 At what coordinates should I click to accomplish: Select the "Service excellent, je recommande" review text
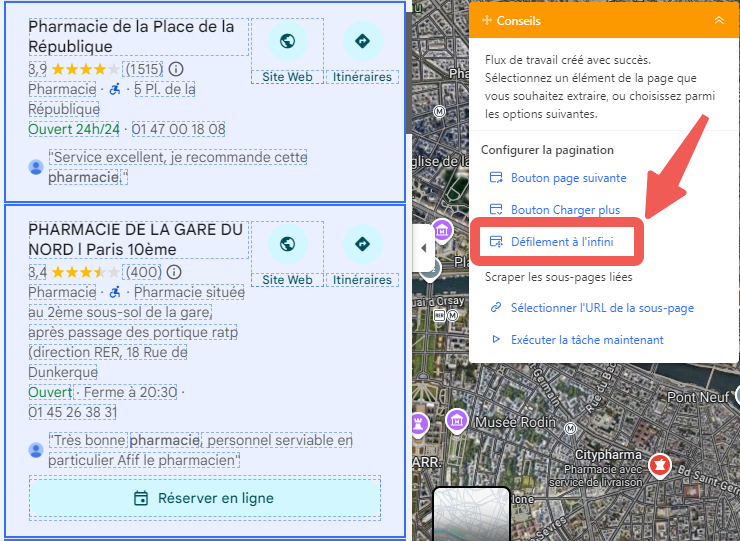point(178,167)
